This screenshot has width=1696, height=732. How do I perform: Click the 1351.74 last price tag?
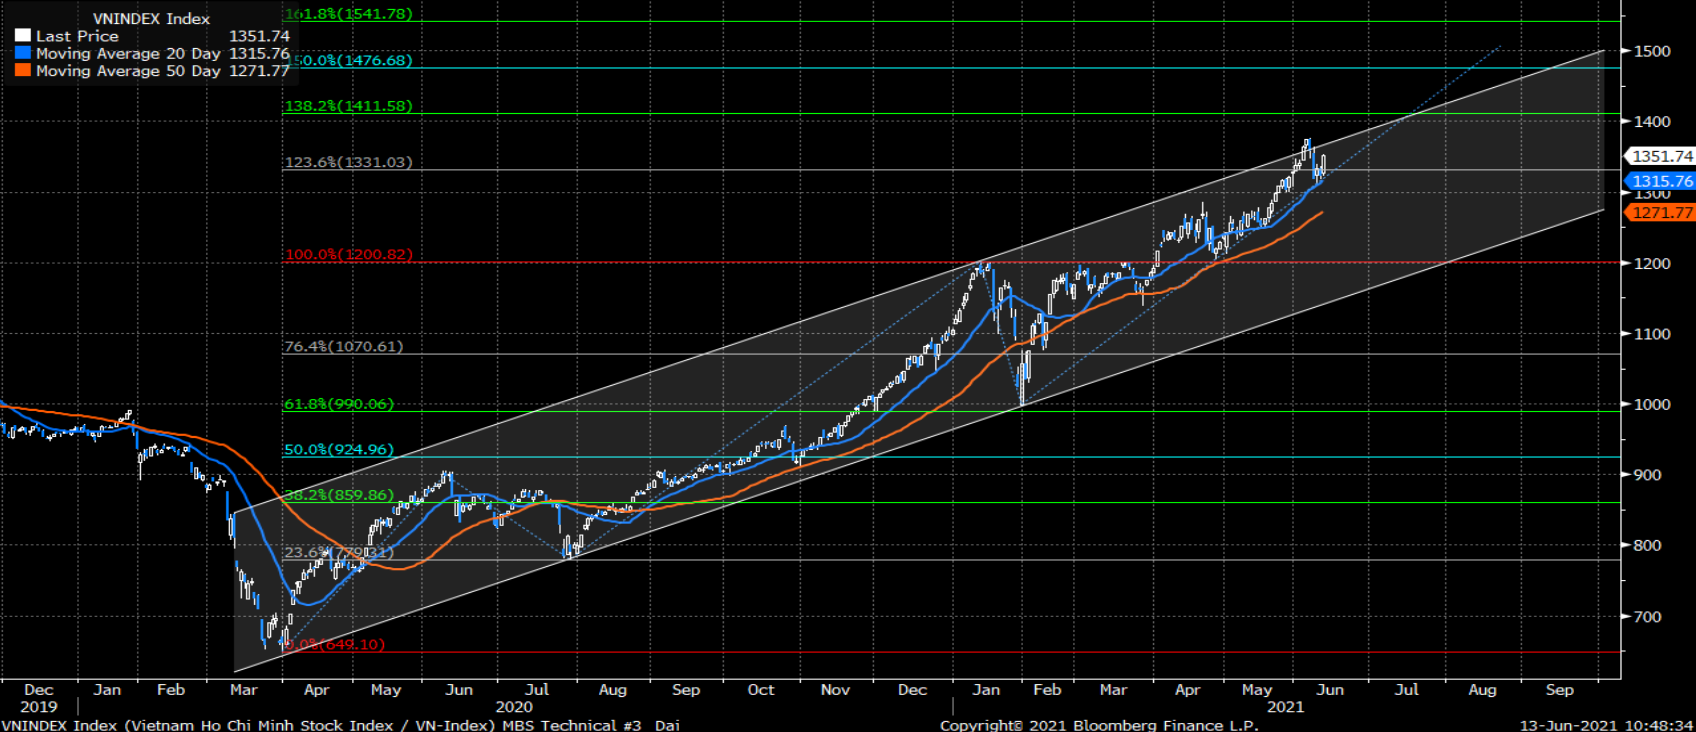1662,156
